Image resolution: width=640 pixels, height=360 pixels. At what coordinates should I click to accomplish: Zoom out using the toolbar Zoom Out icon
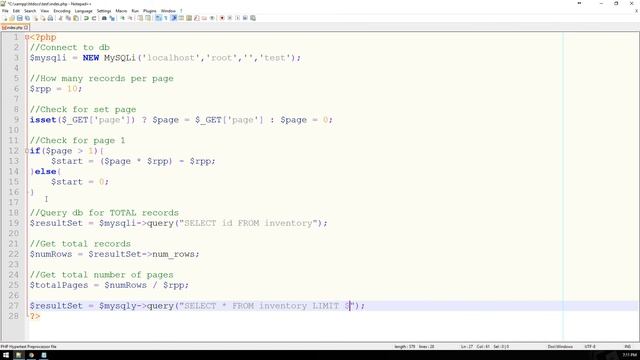coord(130,18)
